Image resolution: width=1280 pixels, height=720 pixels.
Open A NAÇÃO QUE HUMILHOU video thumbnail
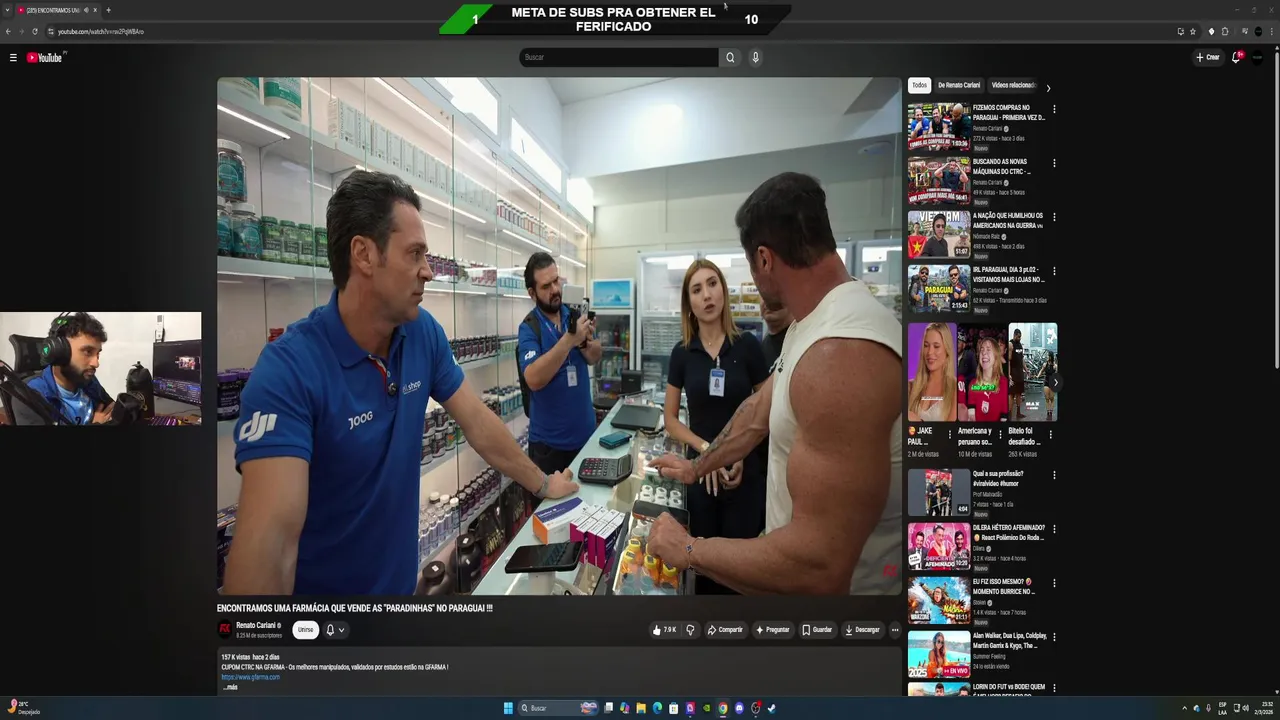(x=939, y=234)
